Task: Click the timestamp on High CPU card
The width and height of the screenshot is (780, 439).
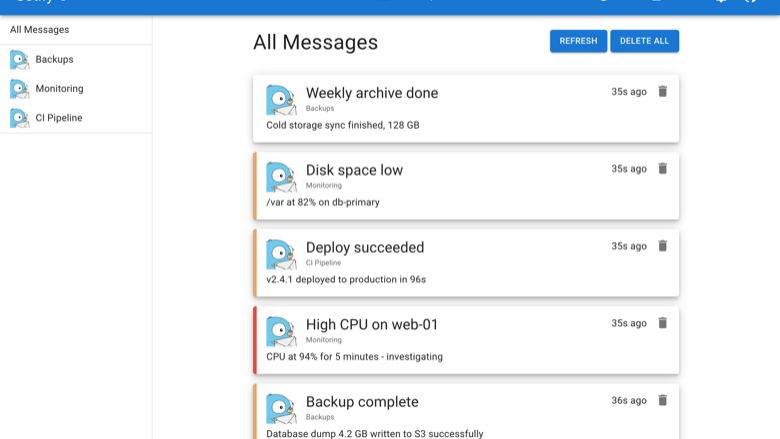Action: click(x=629, y=324)
